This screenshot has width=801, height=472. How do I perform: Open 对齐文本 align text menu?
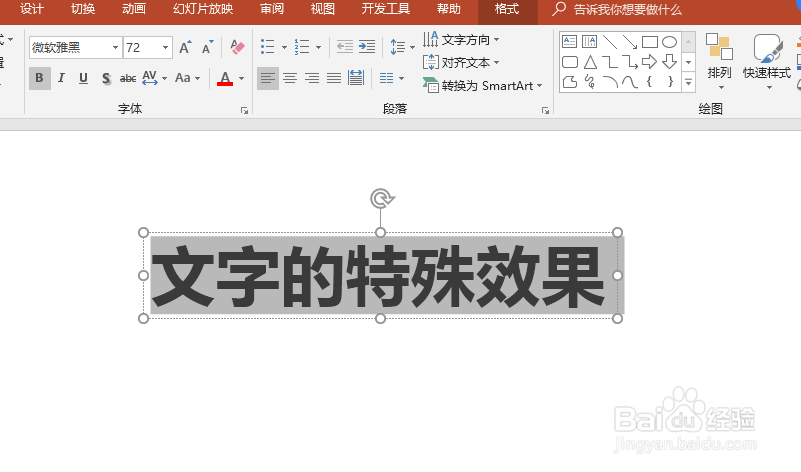pos(461,62)
